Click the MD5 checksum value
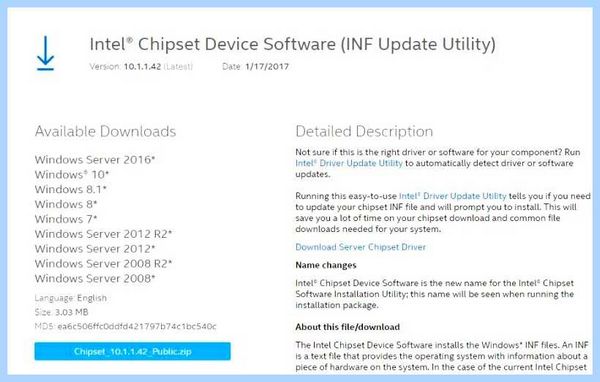Viewport: 600px width, 382px height. pyautogui.click(x=137, y=326)
